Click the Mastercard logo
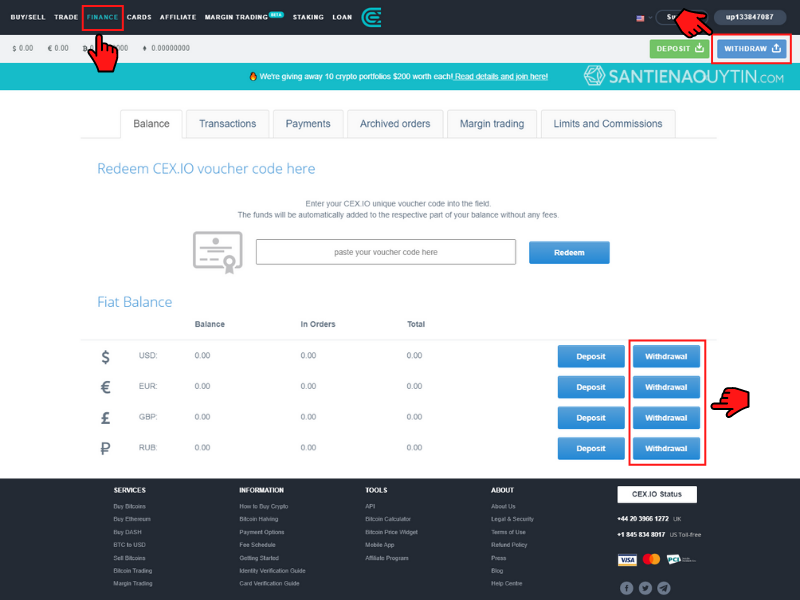The height and width of the screenshot is (600, 800). pos(652,559)
